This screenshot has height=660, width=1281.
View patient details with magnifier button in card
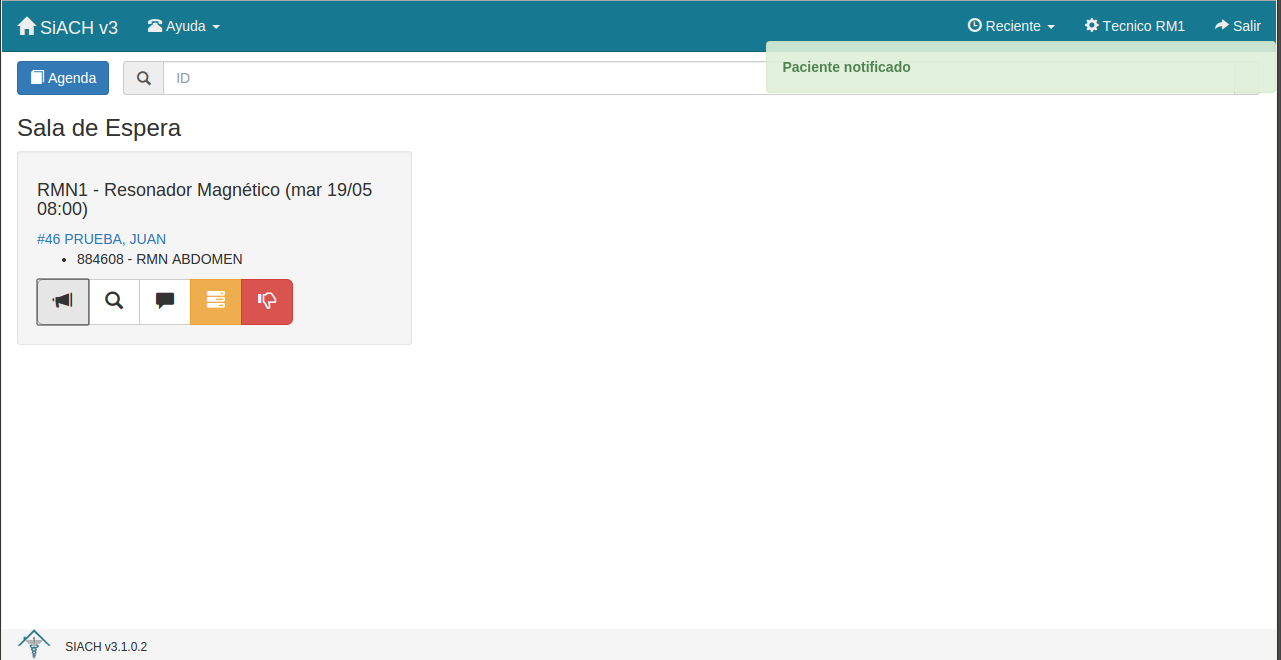coord(114,301)
